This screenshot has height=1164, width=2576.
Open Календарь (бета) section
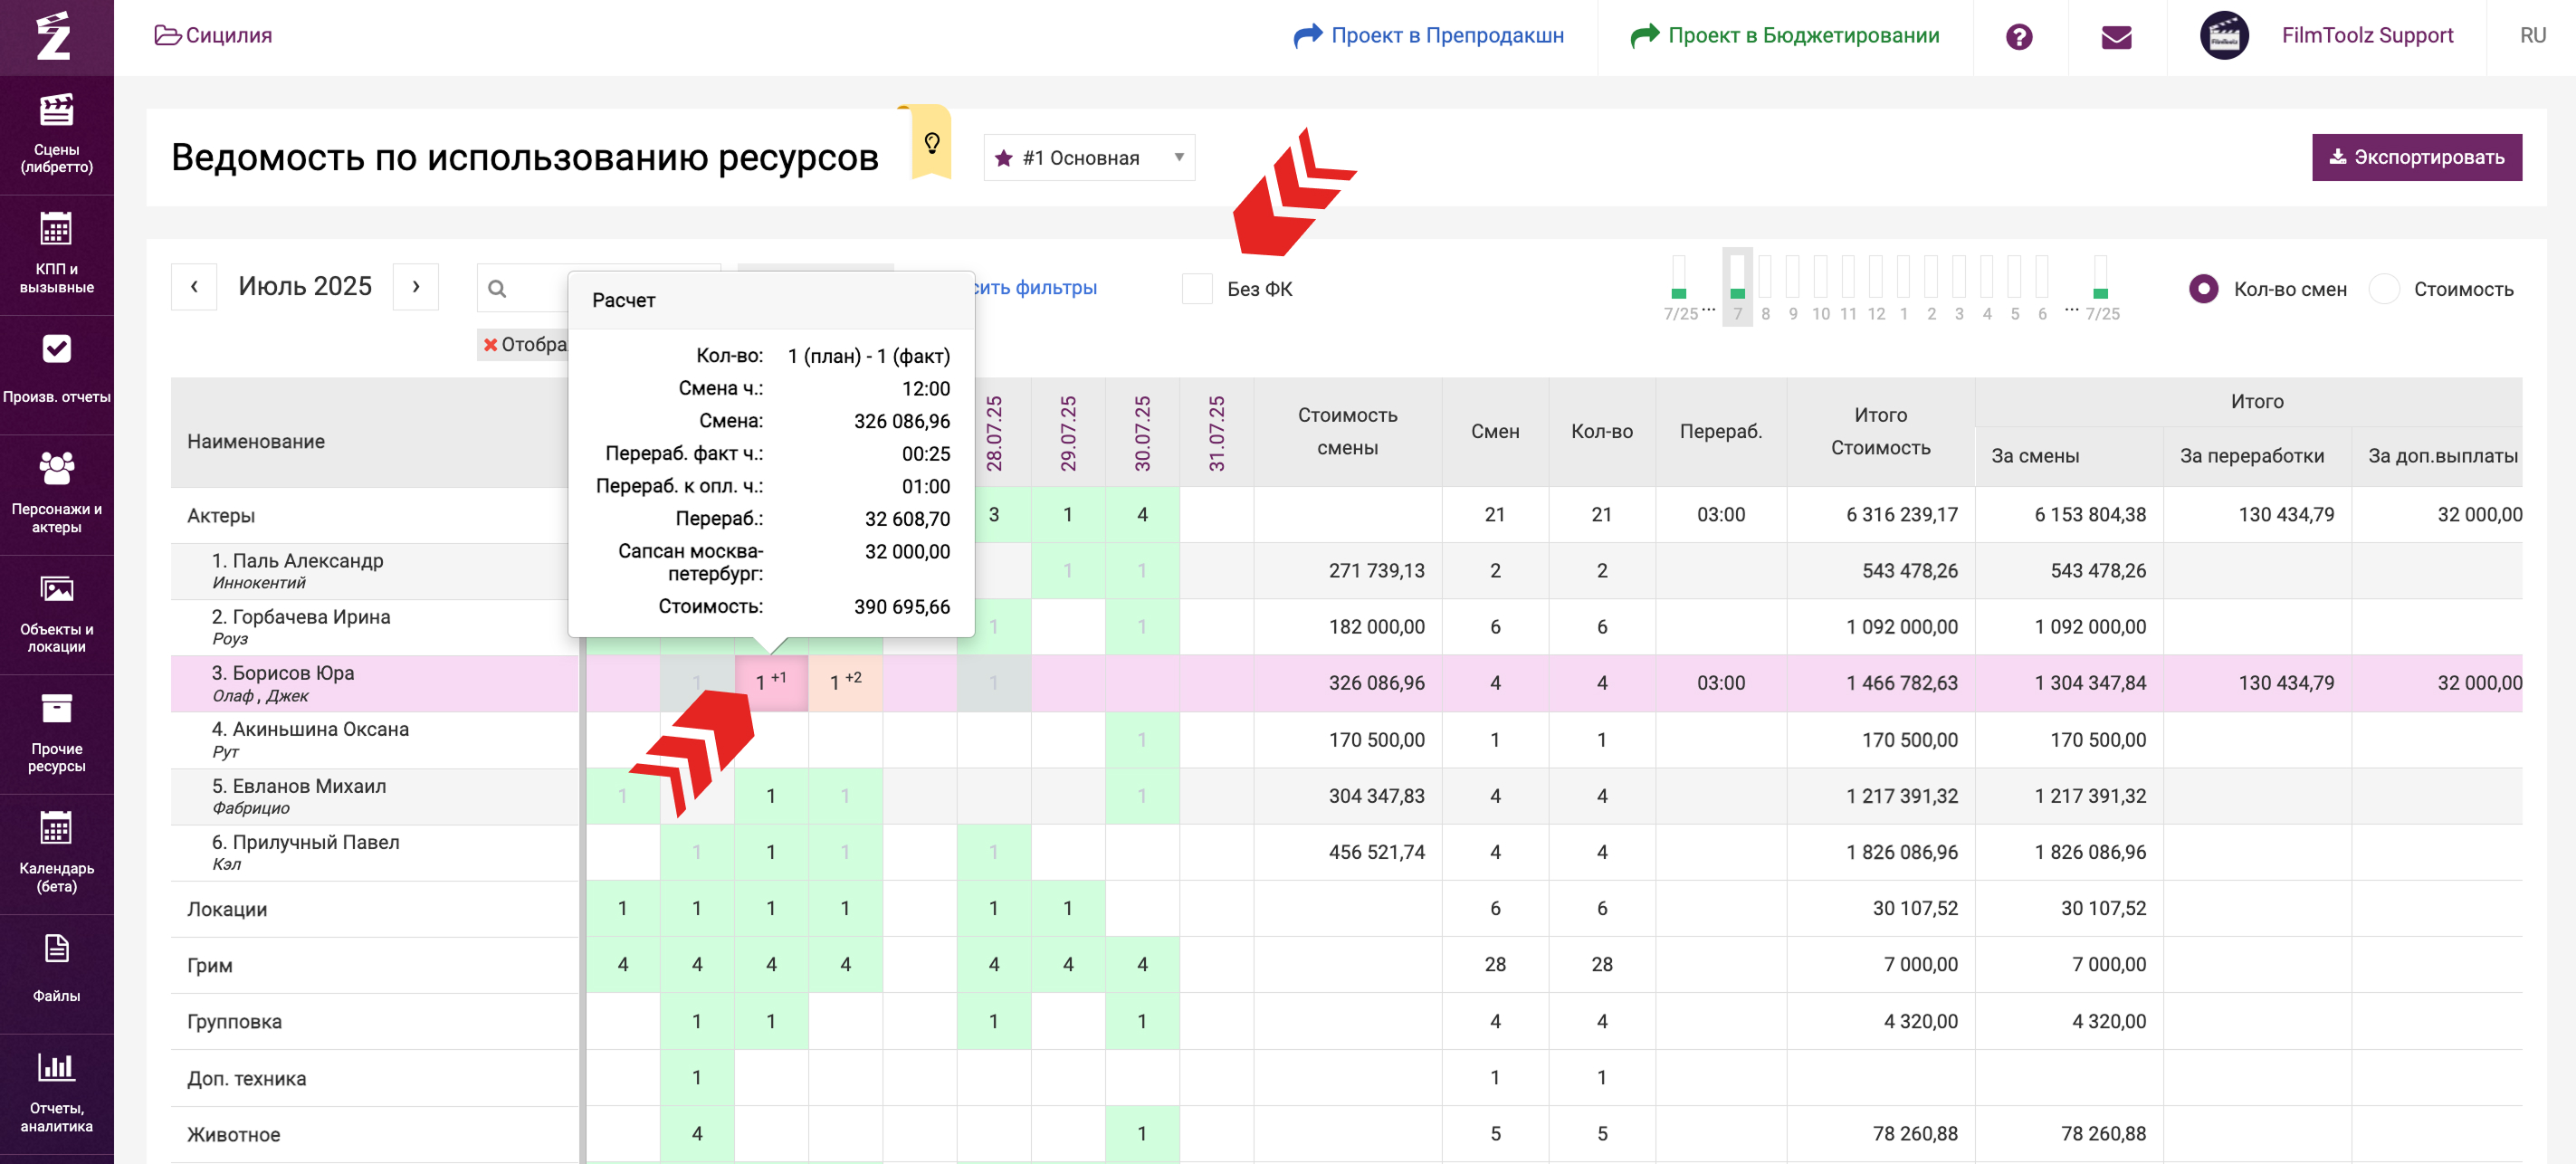[57, 853]
